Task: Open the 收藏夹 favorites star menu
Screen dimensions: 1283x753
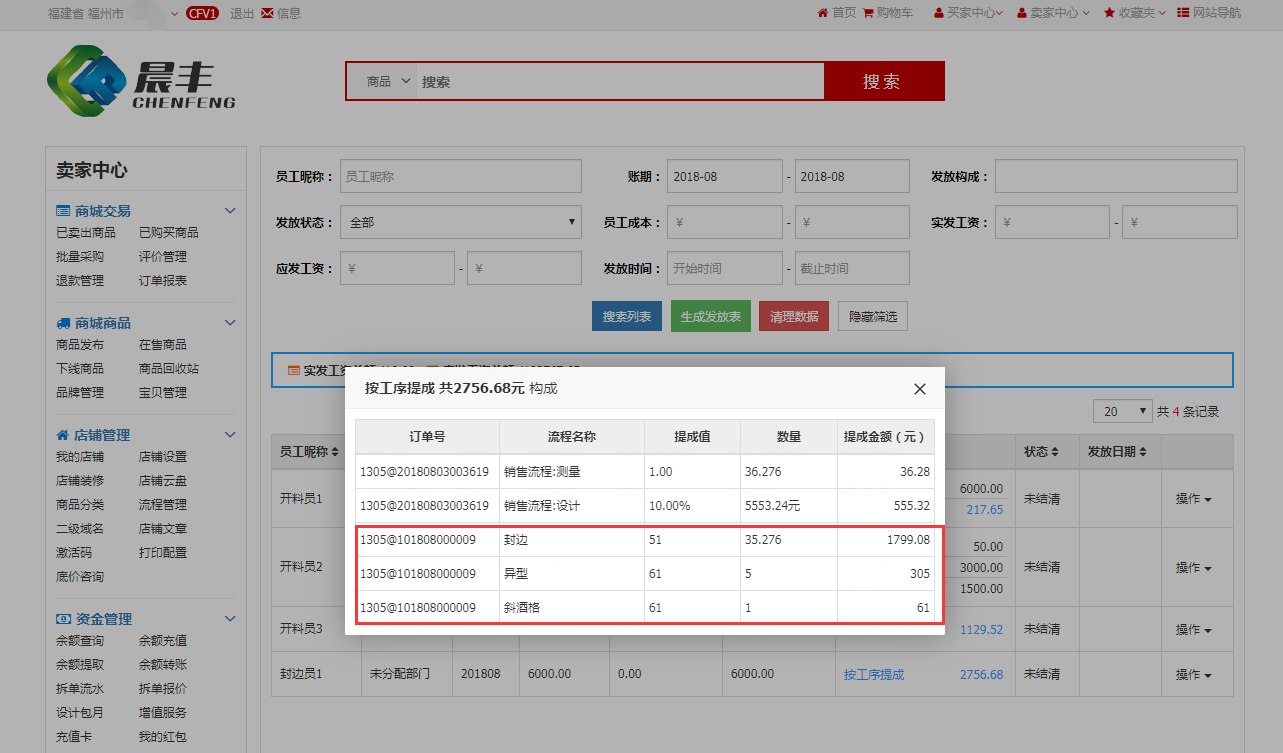Action: 1110,13
